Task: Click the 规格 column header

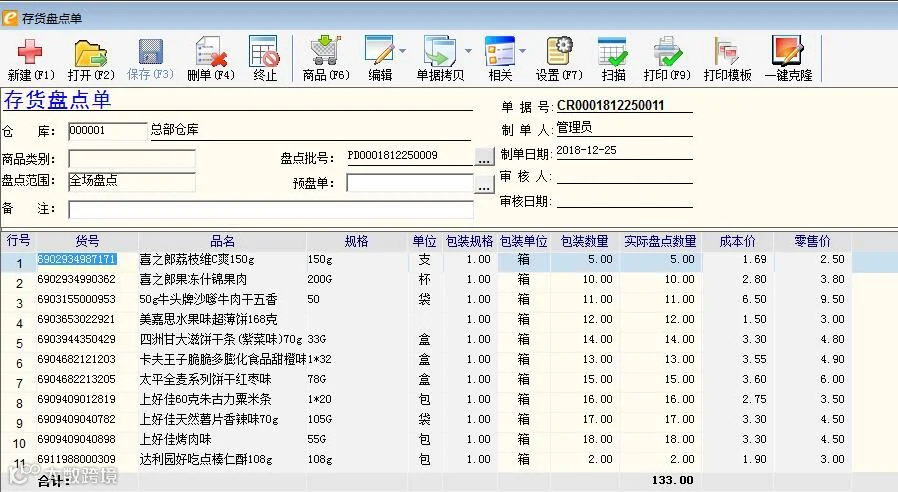Action: (x=356, y=241)
